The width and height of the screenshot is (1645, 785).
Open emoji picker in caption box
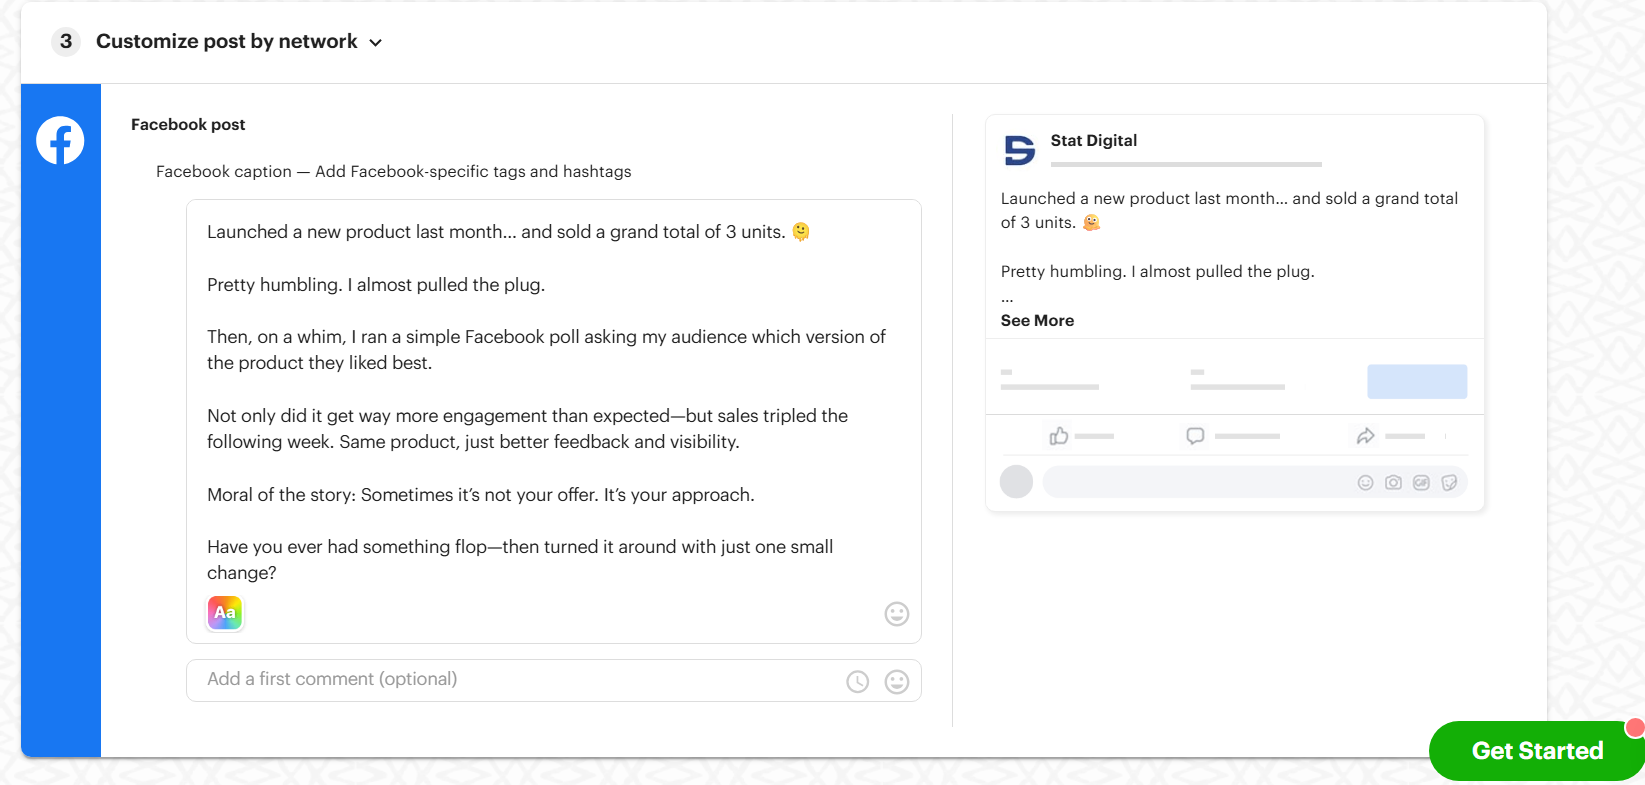point(897,614)
